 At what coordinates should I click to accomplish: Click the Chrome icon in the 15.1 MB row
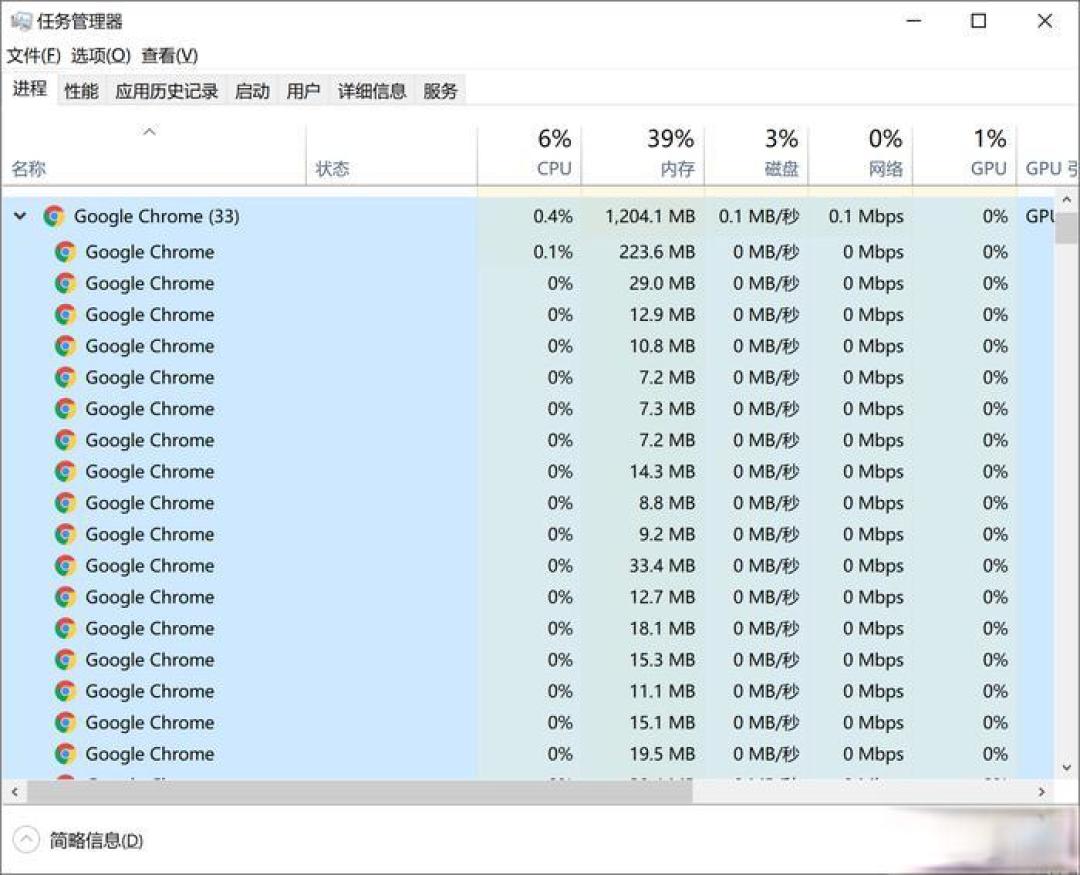(x=65, y=722)
